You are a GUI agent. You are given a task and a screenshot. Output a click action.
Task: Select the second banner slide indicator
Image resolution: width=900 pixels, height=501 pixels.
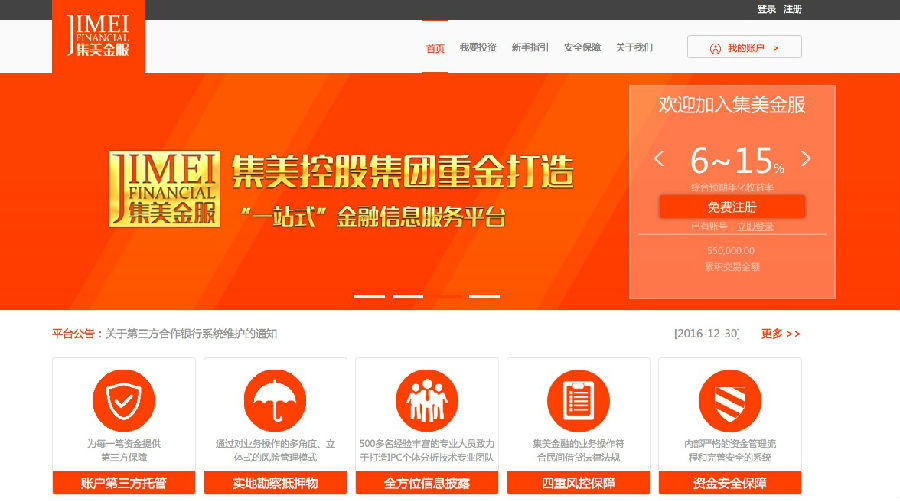point(408,296)
